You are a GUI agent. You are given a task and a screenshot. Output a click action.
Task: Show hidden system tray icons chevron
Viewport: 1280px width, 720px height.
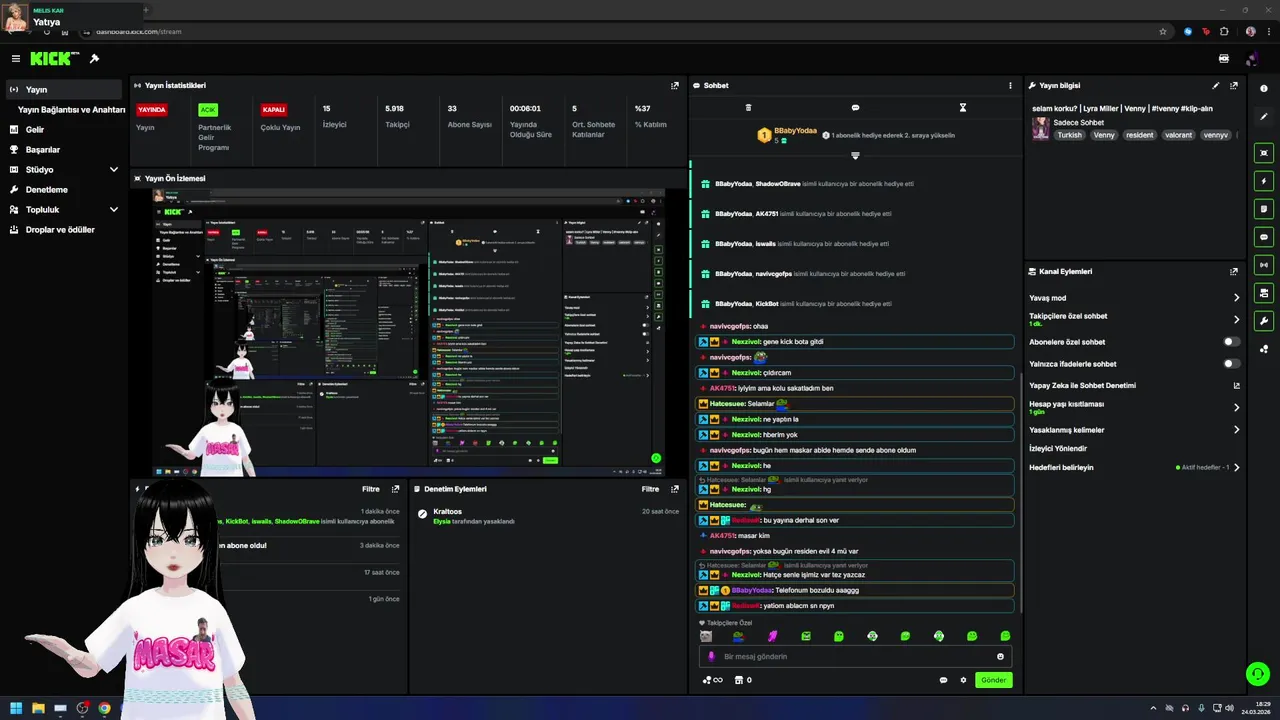(x=1155, y=708)
